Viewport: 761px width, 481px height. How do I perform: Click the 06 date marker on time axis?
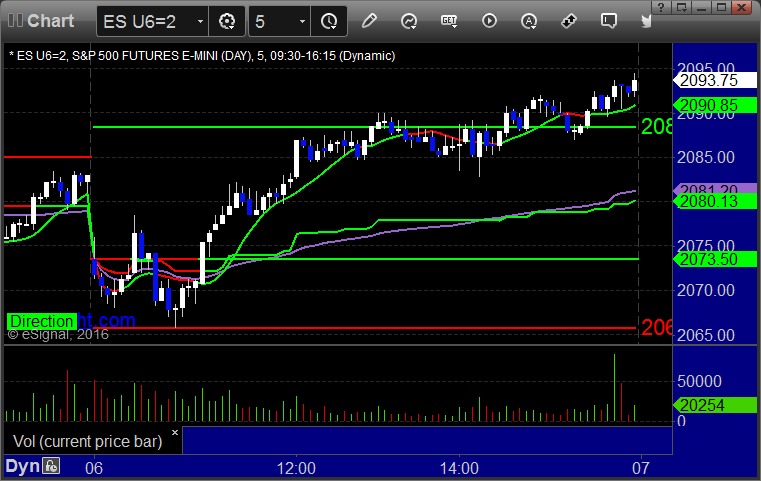coord(94,468)
